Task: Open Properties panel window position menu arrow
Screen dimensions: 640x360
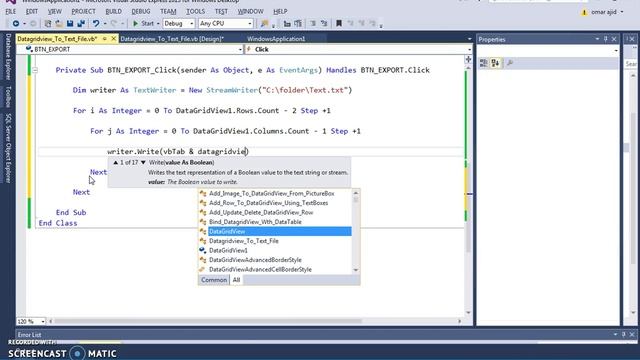Action: [x=597, y=39]
